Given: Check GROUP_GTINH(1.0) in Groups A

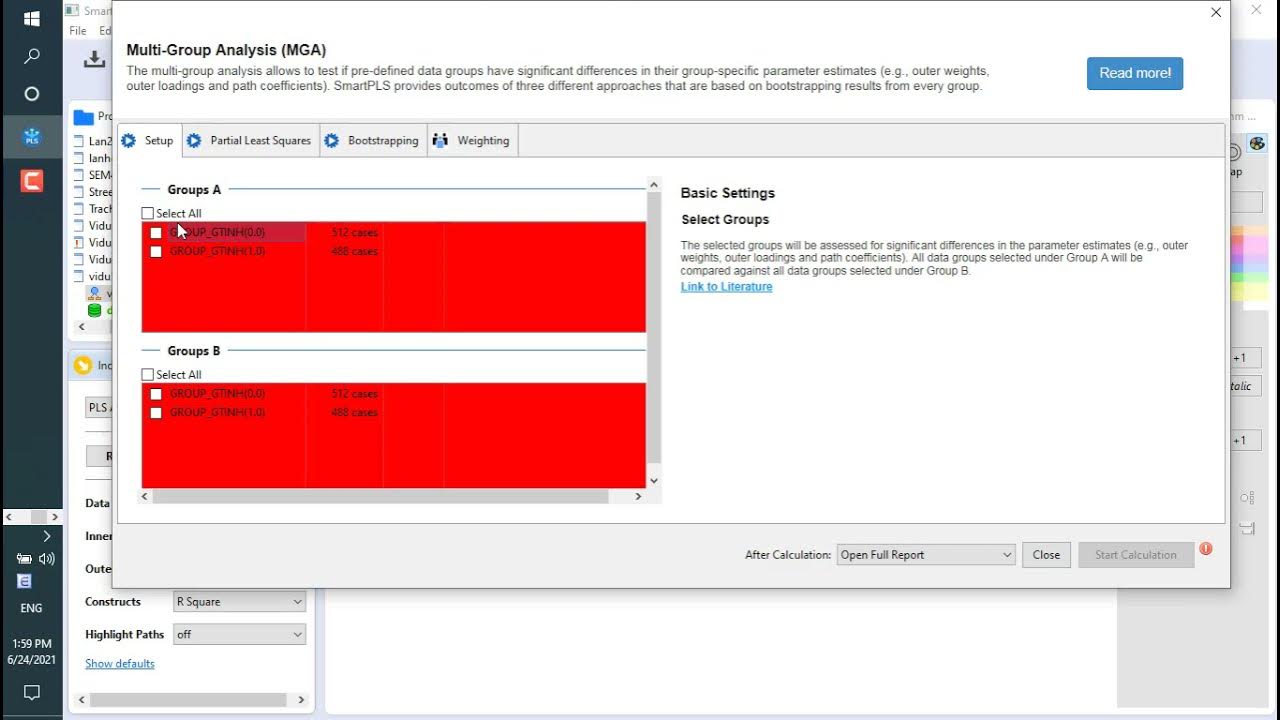Looking at the screenshot, I should (156, 252).
